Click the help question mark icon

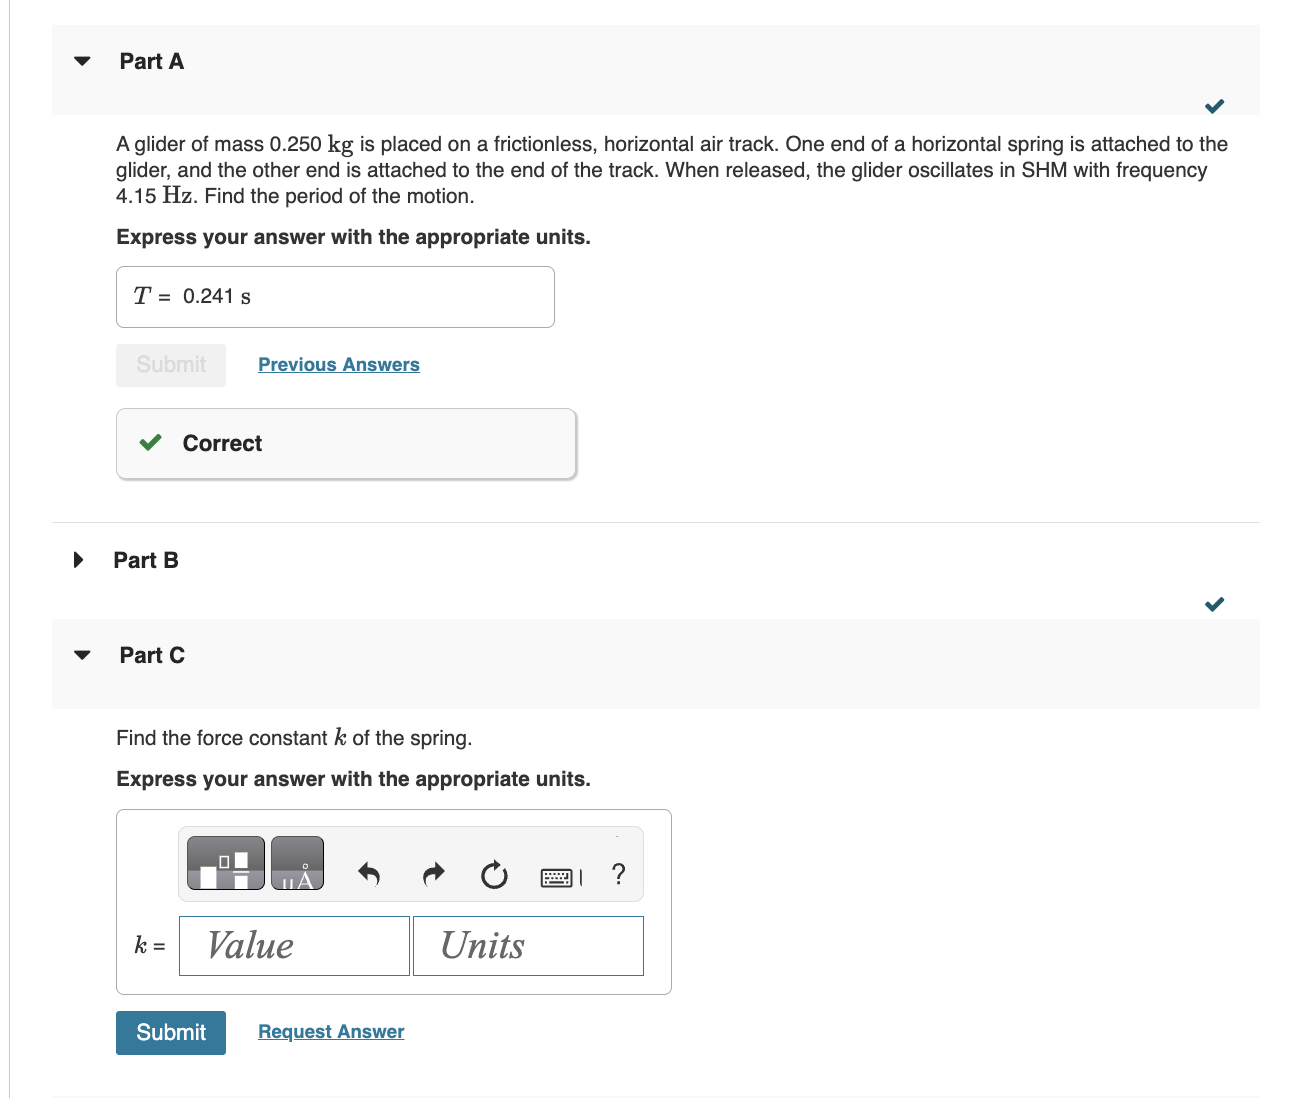click(618, 874)
